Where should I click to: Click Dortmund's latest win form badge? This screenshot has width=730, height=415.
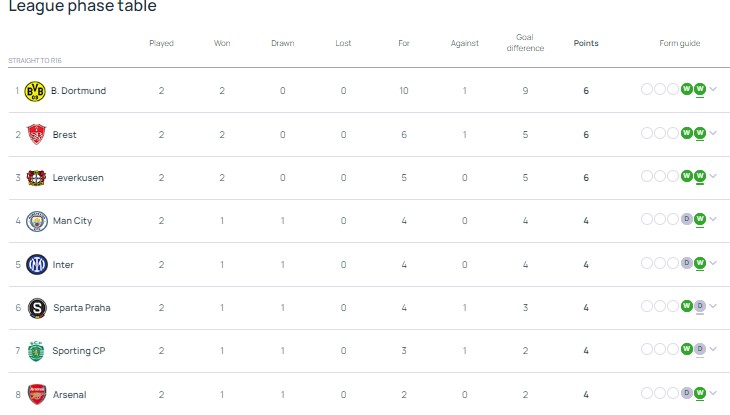700,90
